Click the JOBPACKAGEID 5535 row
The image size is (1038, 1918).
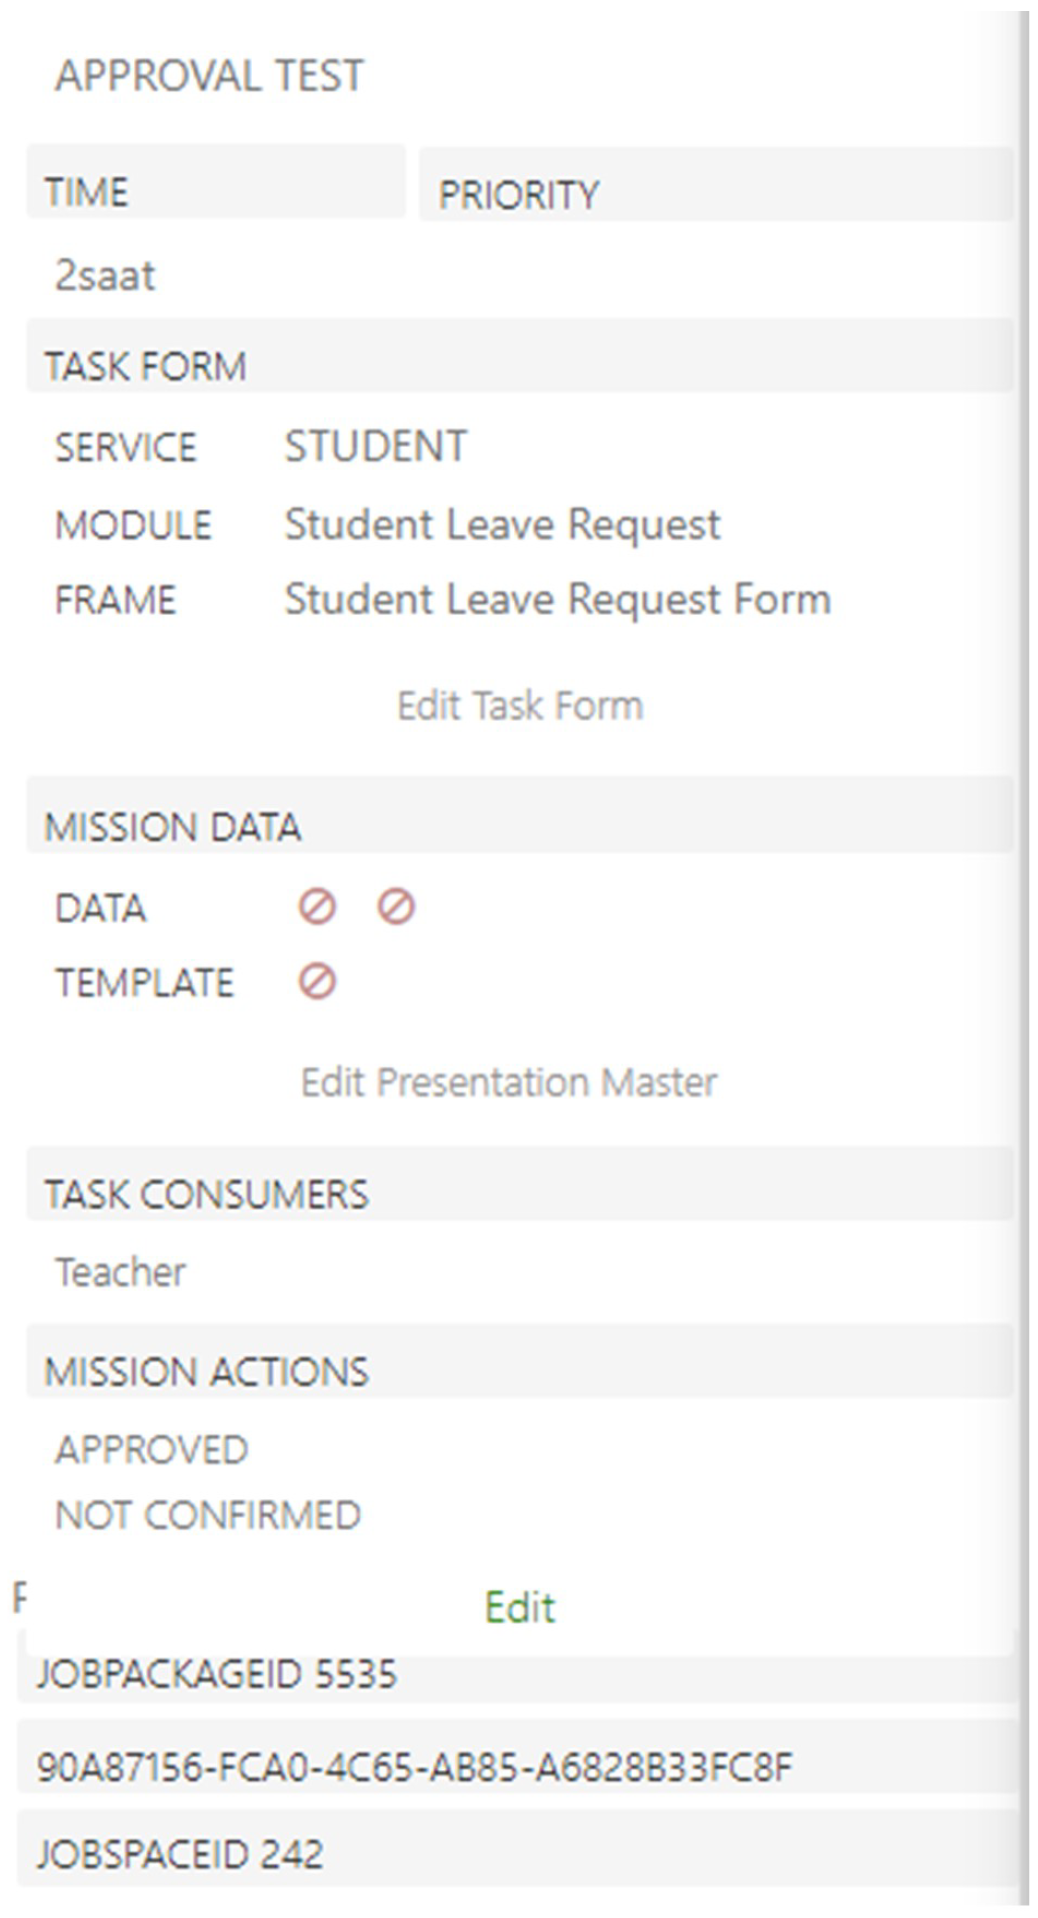click(217, 1674)
